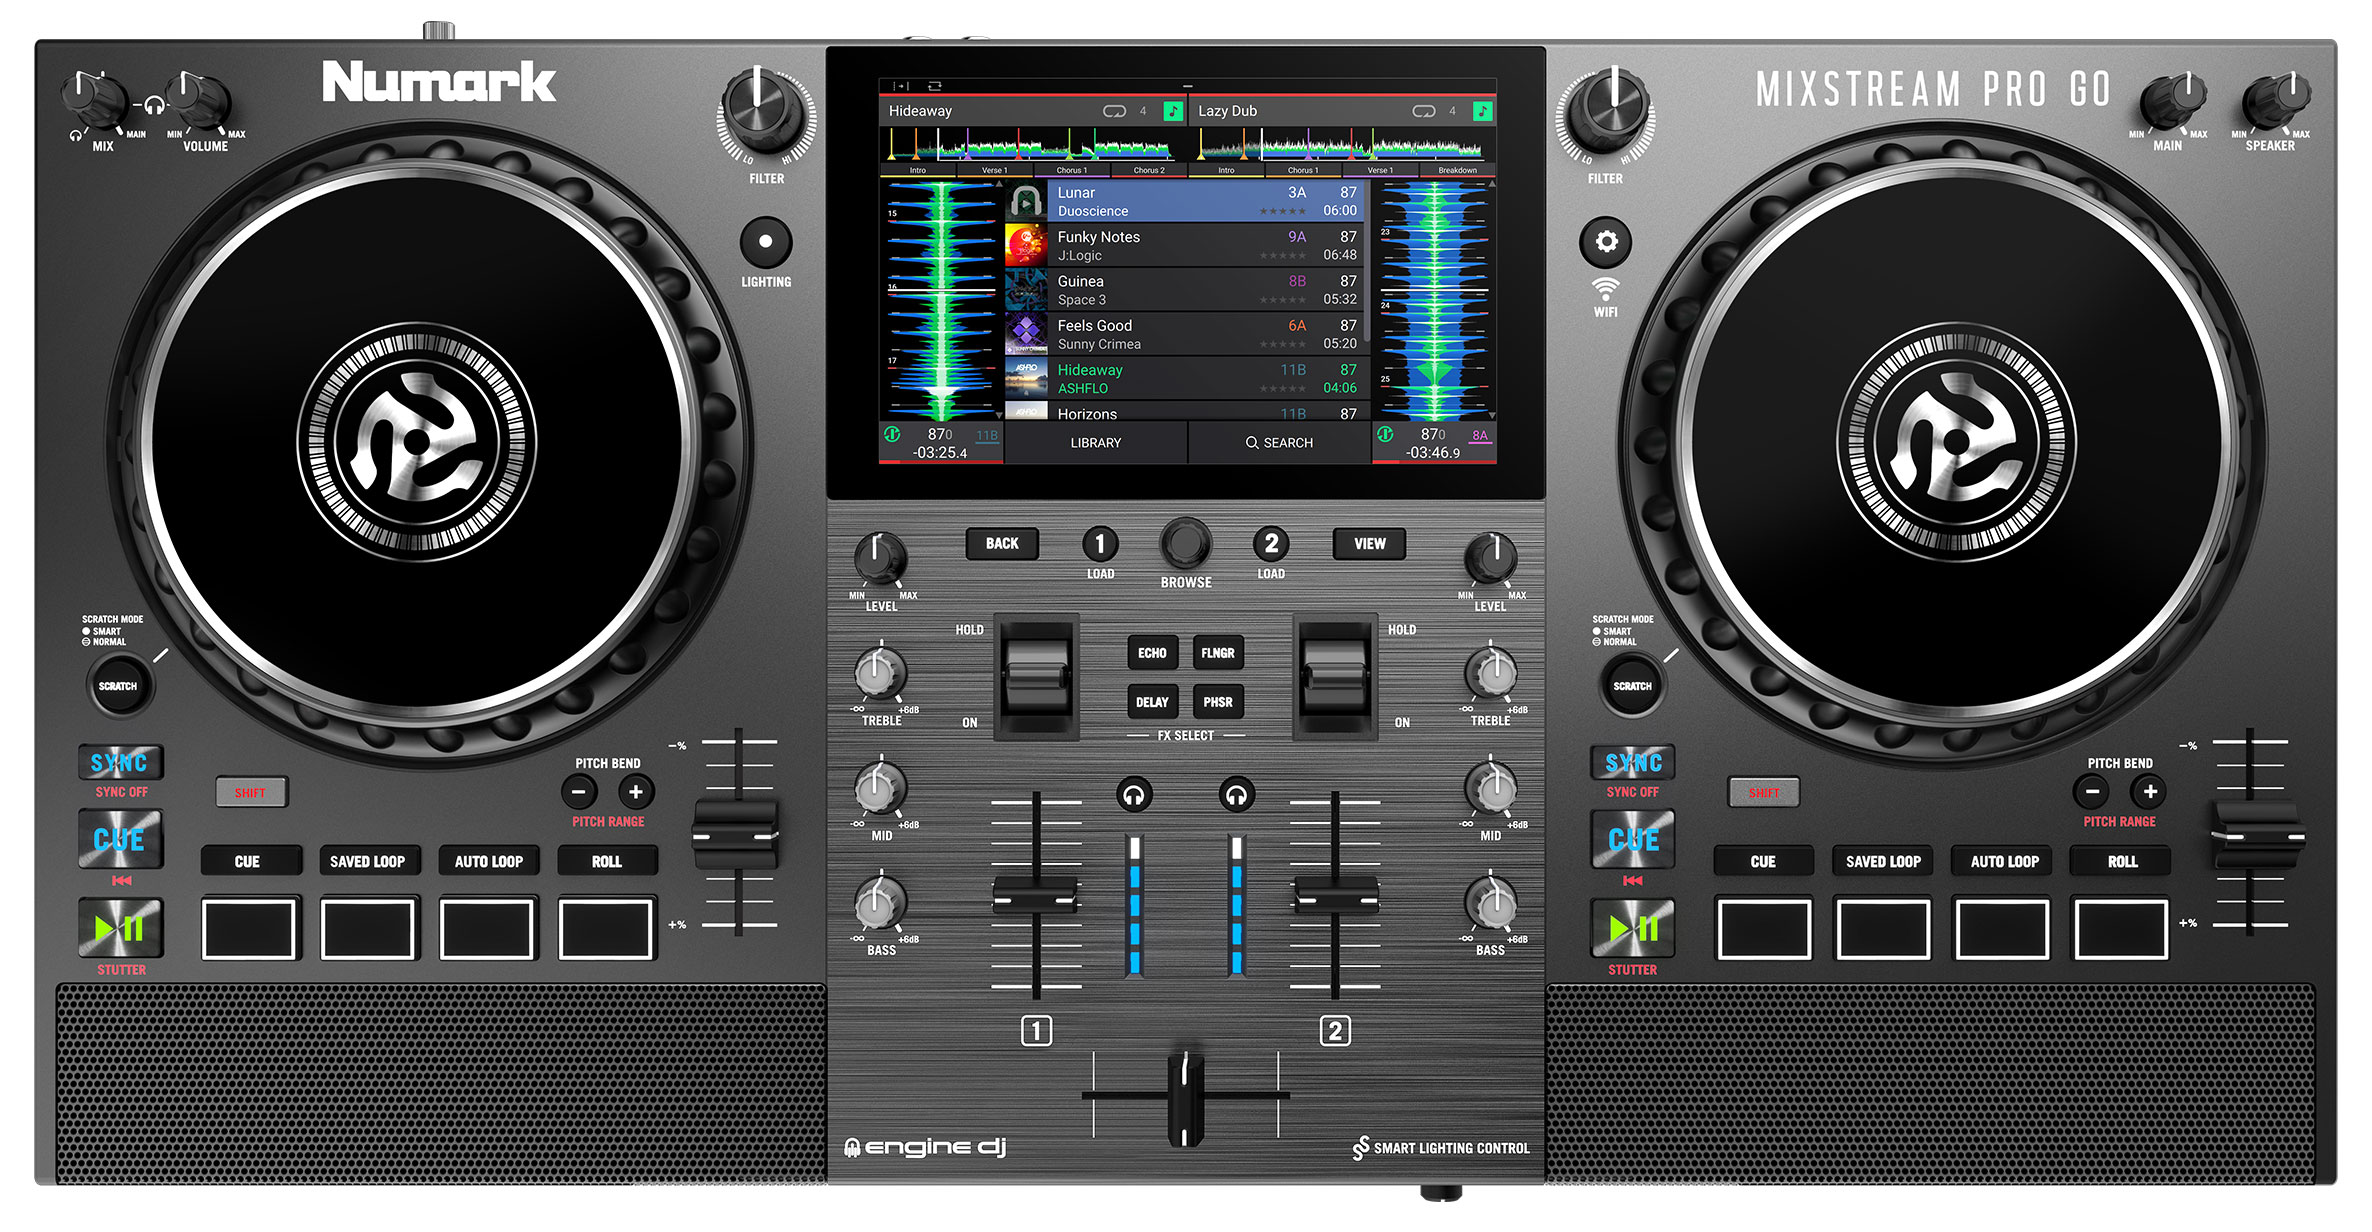Hit the left deck Play/Pause button
The image size is (2372, 1232).
point(120,928)
